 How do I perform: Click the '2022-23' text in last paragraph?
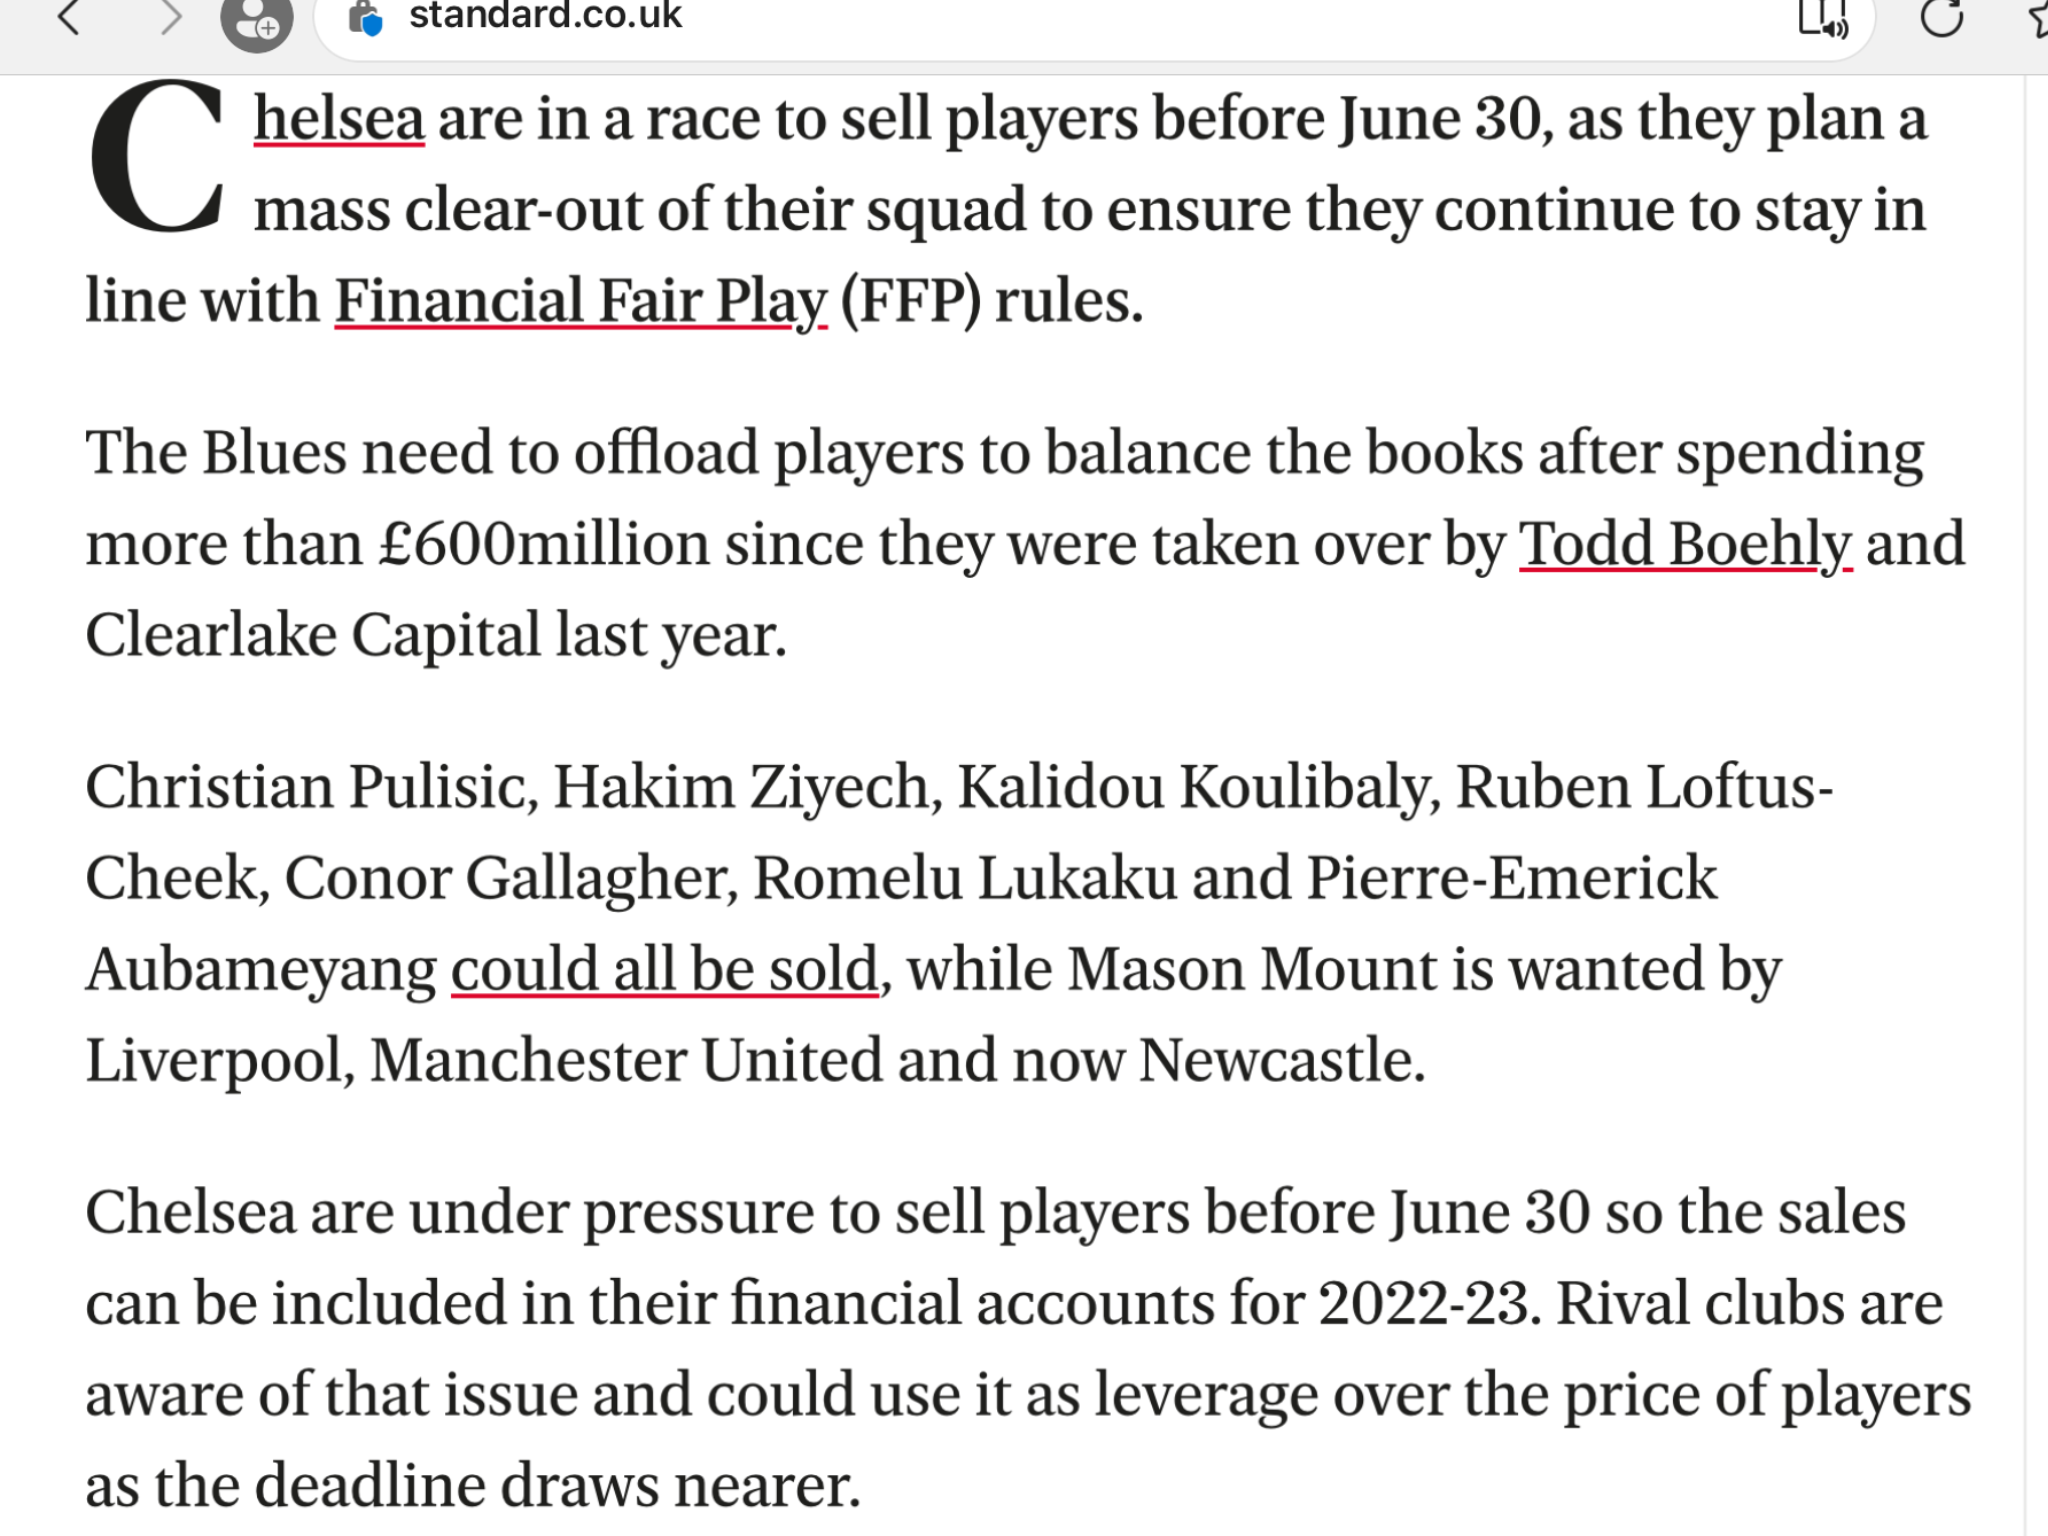point(1425,1304)
